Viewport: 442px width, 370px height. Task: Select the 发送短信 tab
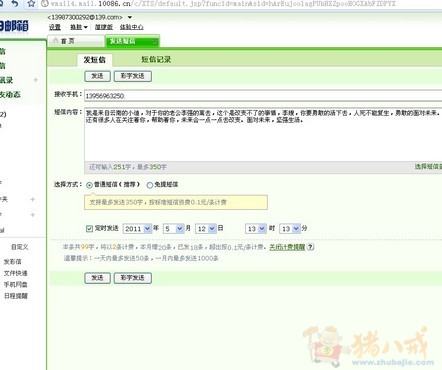point(132,41)
